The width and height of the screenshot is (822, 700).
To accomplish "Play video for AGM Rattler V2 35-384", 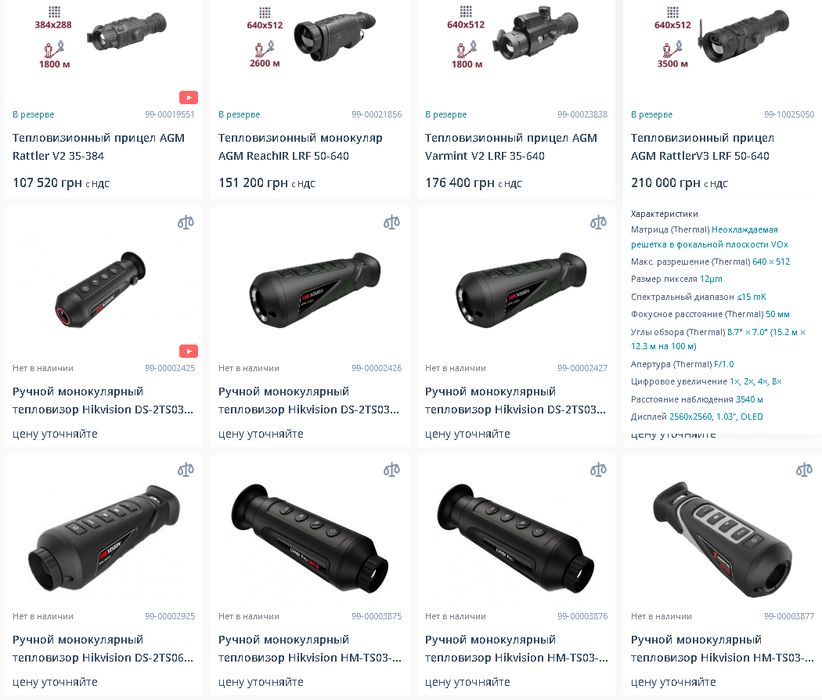I will click(x=188, y=98).
